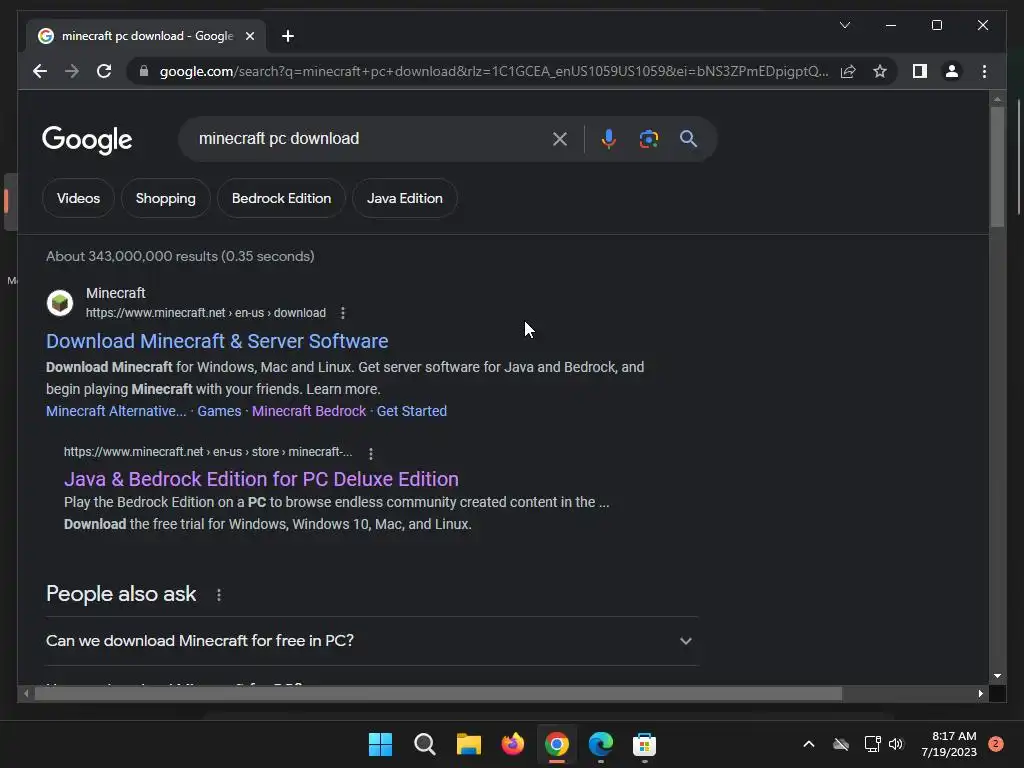Open the Chrome side panel
This screenshot has height=768, width=1024.
pyautogui.click(x=920, y=71)
